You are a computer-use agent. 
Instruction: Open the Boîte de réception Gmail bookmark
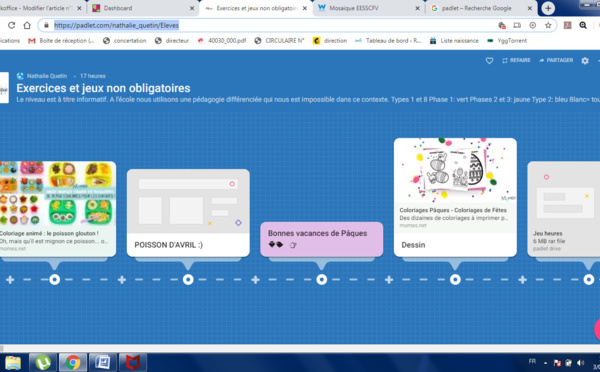coord(61,41)
